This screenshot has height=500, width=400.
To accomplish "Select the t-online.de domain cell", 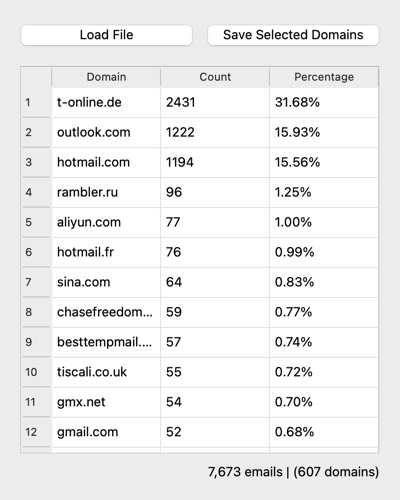I will click(106, 103).
